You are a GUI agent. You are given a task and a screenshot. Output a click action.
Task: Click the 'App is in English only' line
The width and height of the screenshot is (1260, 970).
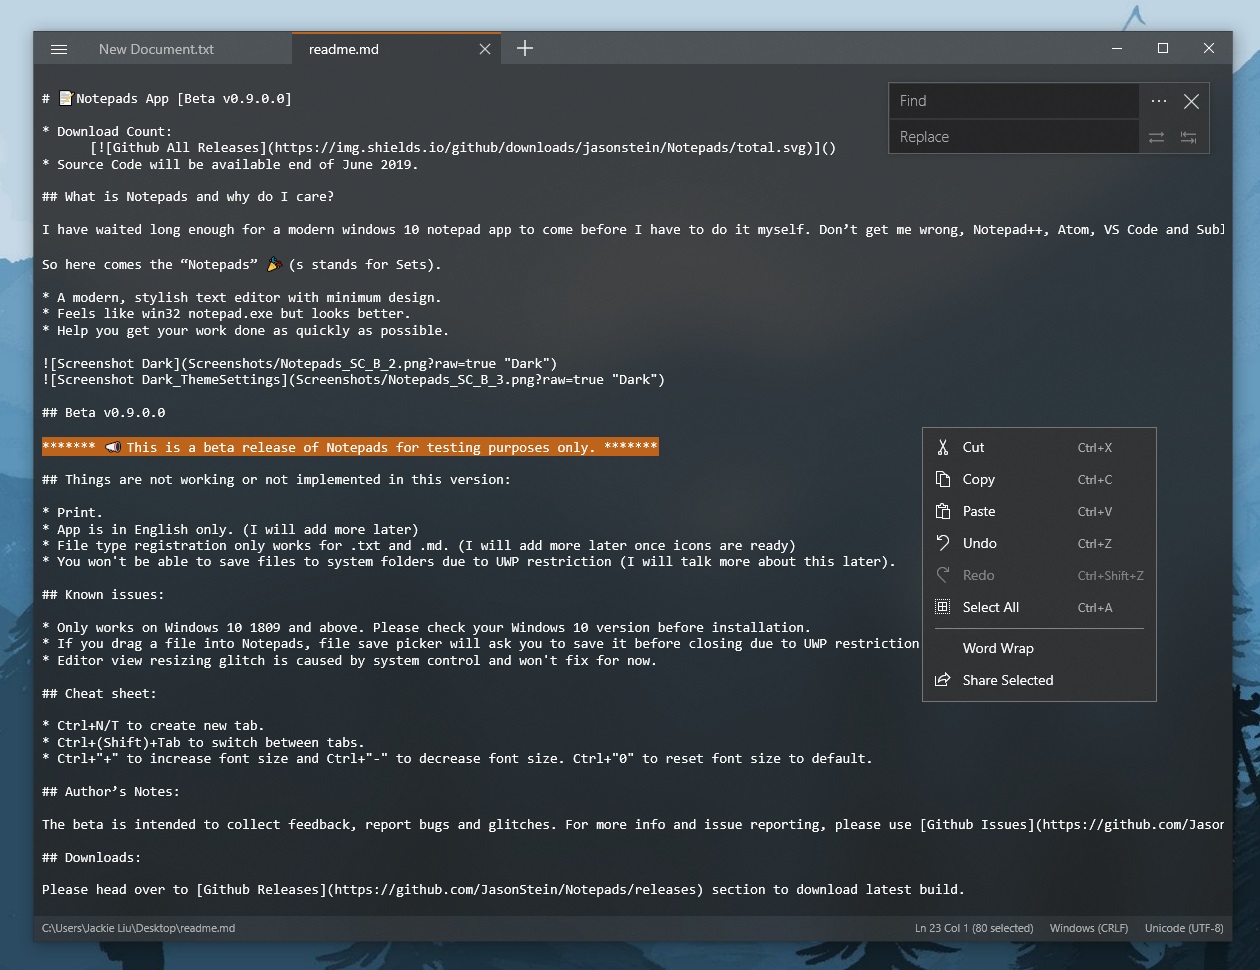(x=230, y=530)
